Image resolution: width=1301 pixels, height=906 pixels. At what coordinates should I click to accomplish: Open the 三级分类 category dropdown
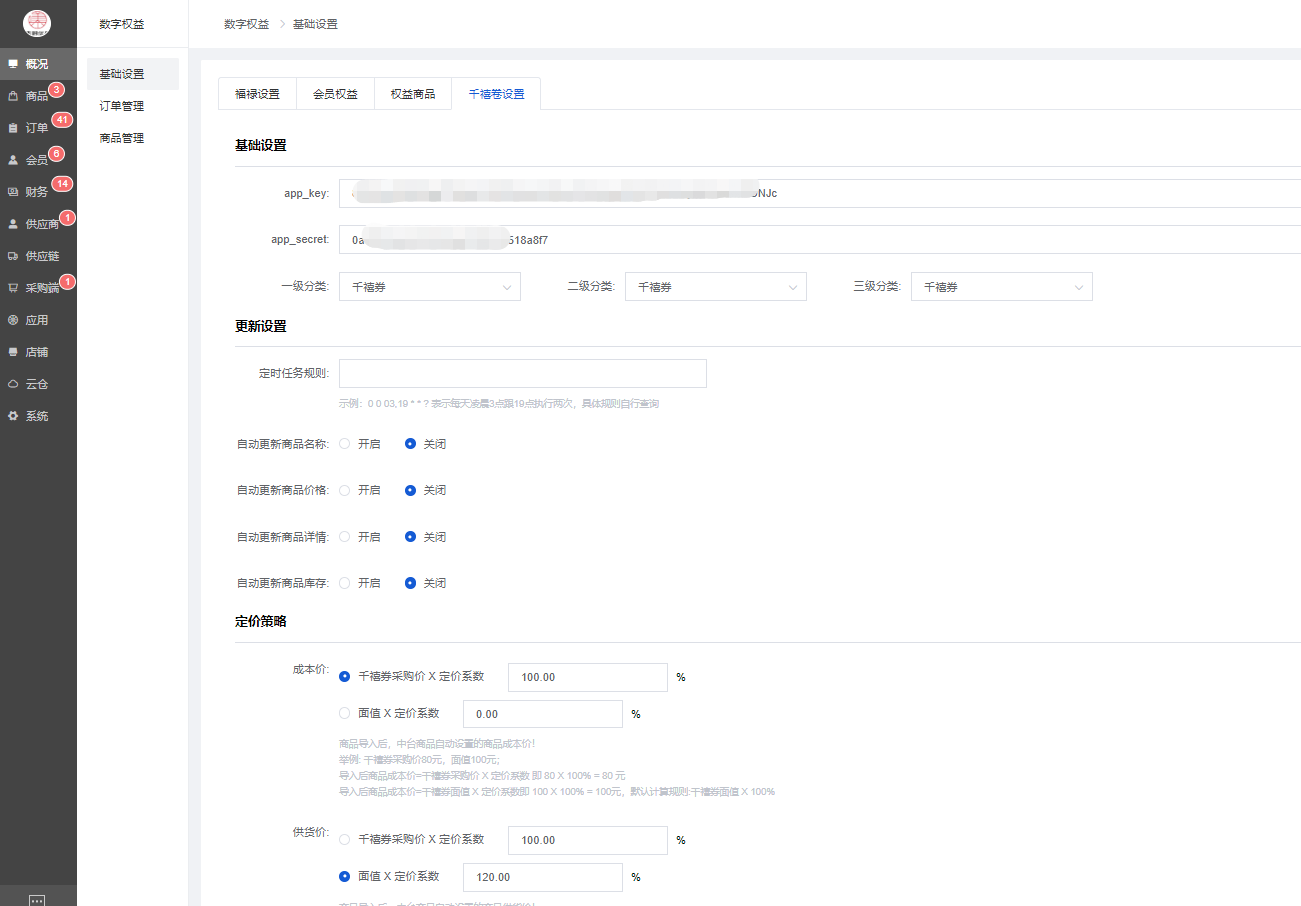1002,287
